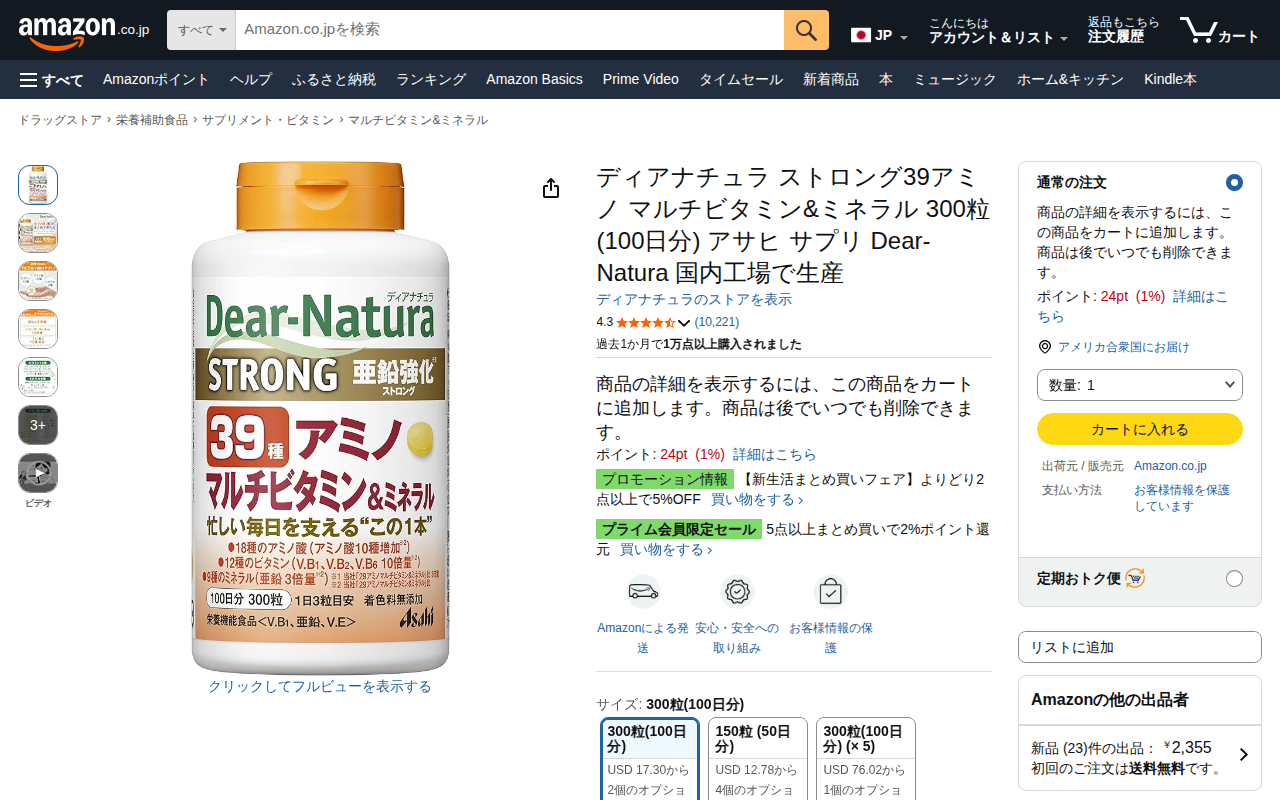
Task: Open the マルチビタミン&ミネラル breadcrumb
Action: coord(418,120)
